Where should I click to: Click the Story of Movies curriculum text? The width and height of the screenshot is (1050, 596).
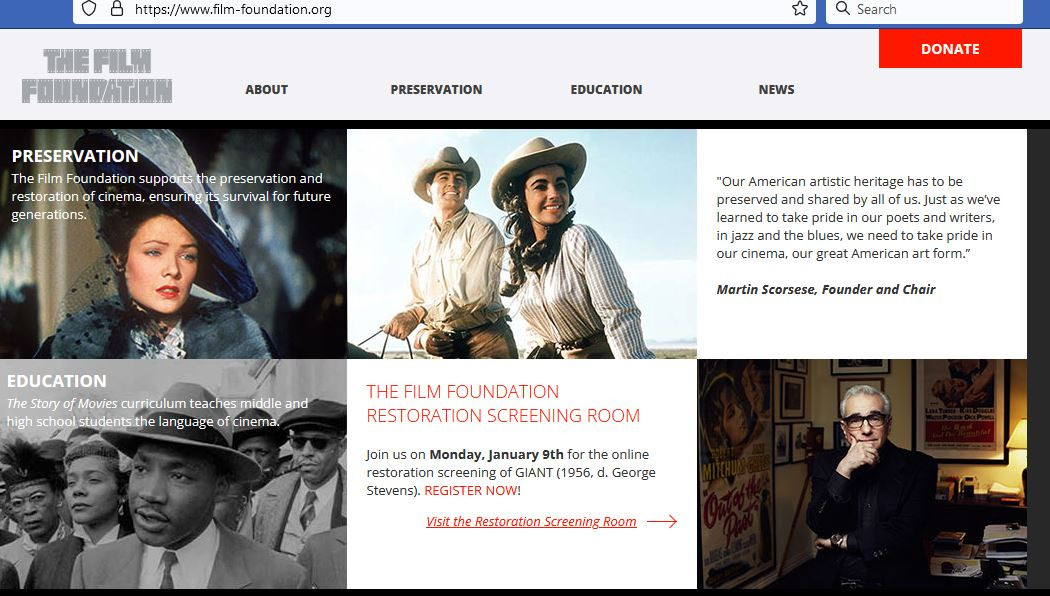pos(157,413)
